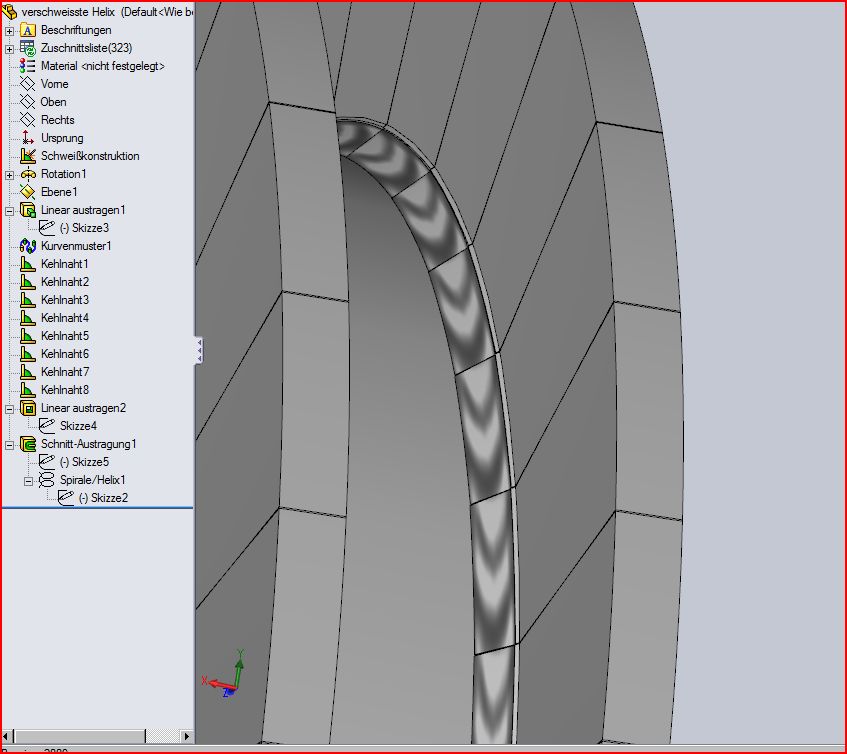The height and width of the screenshot is (754, 847).
Task: Click the right arrow of the tree scrollbar
Action: (x=186, y=736)
